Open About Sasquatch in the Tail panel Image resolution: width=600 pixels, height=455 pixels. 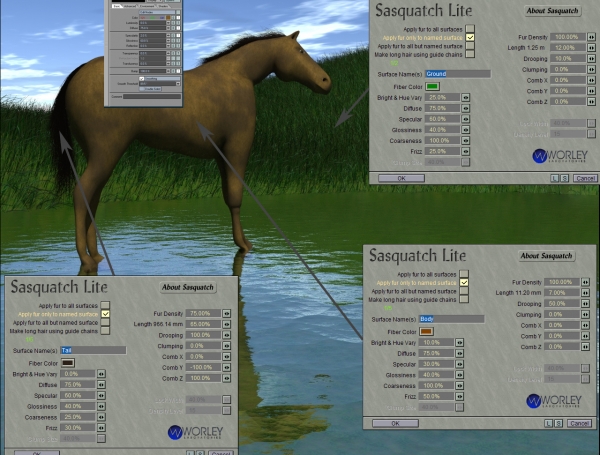(x=188, y=287)
